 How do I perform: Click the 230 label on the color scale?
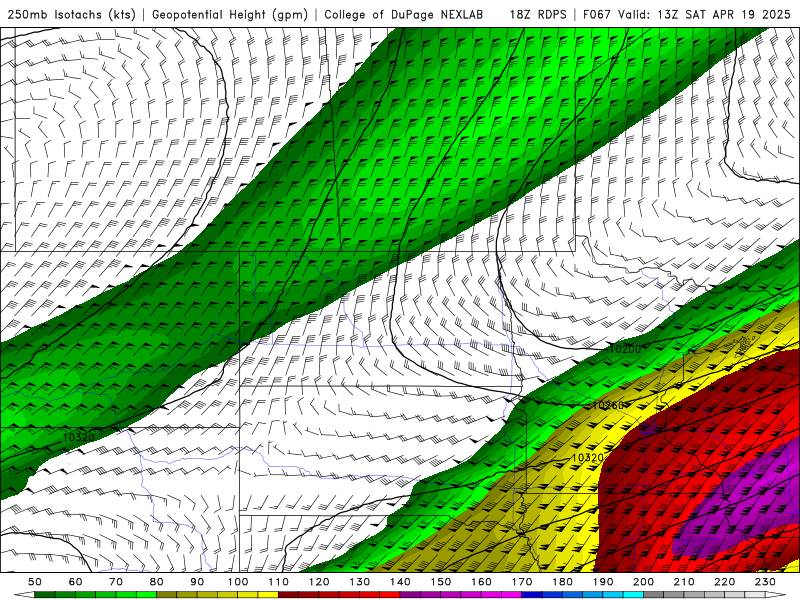click(x=765, y=582)
